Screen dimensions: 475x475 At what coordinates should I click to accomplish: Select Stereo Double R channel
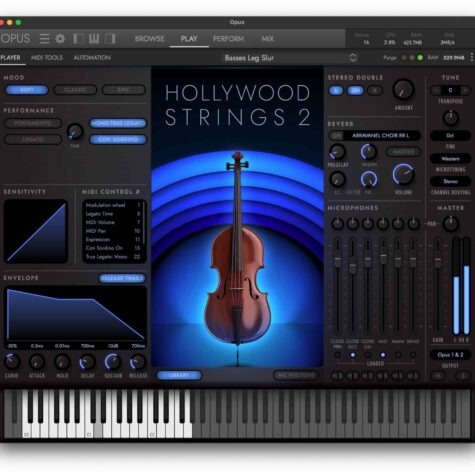click(x=375, y=90)
